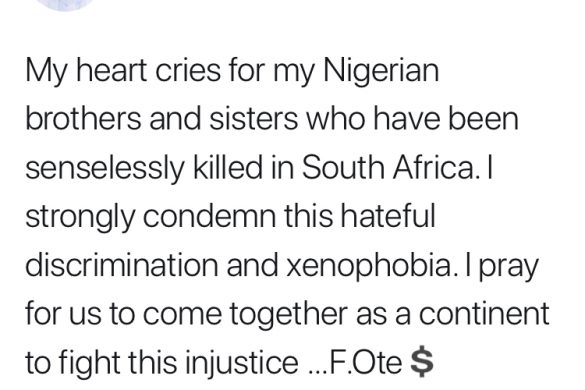This screenshot has width=585, height=390.
Task: Open the partially visible profile avatar
Action: 67,4
